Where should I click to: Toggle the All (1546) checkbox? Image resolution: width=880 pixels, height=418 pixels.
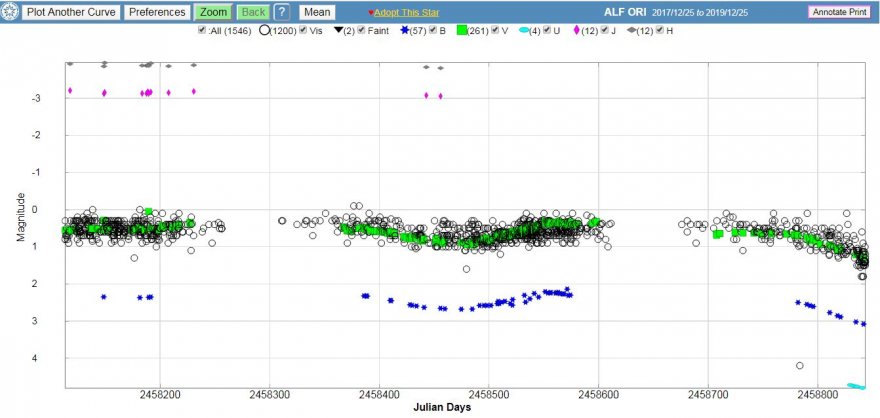pyautogui.click(x=203, y=31)
